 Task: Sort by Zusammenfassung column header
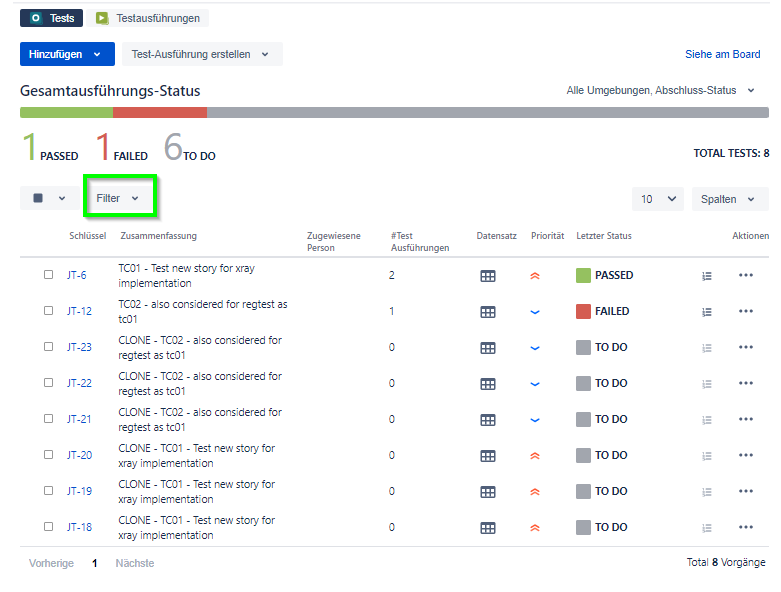[158, 236]
